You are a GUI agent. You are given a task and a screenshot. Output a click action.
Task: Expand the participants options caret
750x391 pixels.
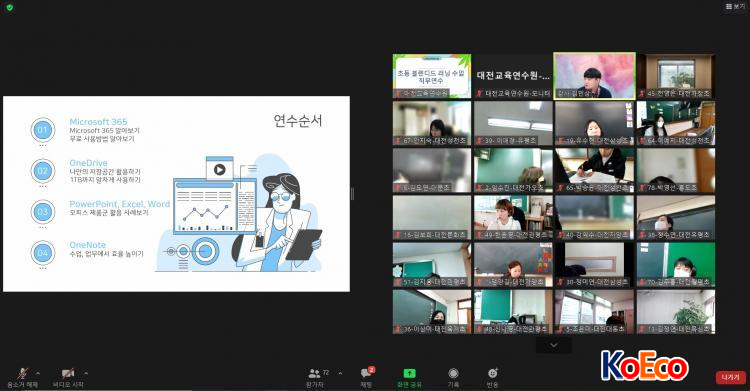[x=340, y=373]
